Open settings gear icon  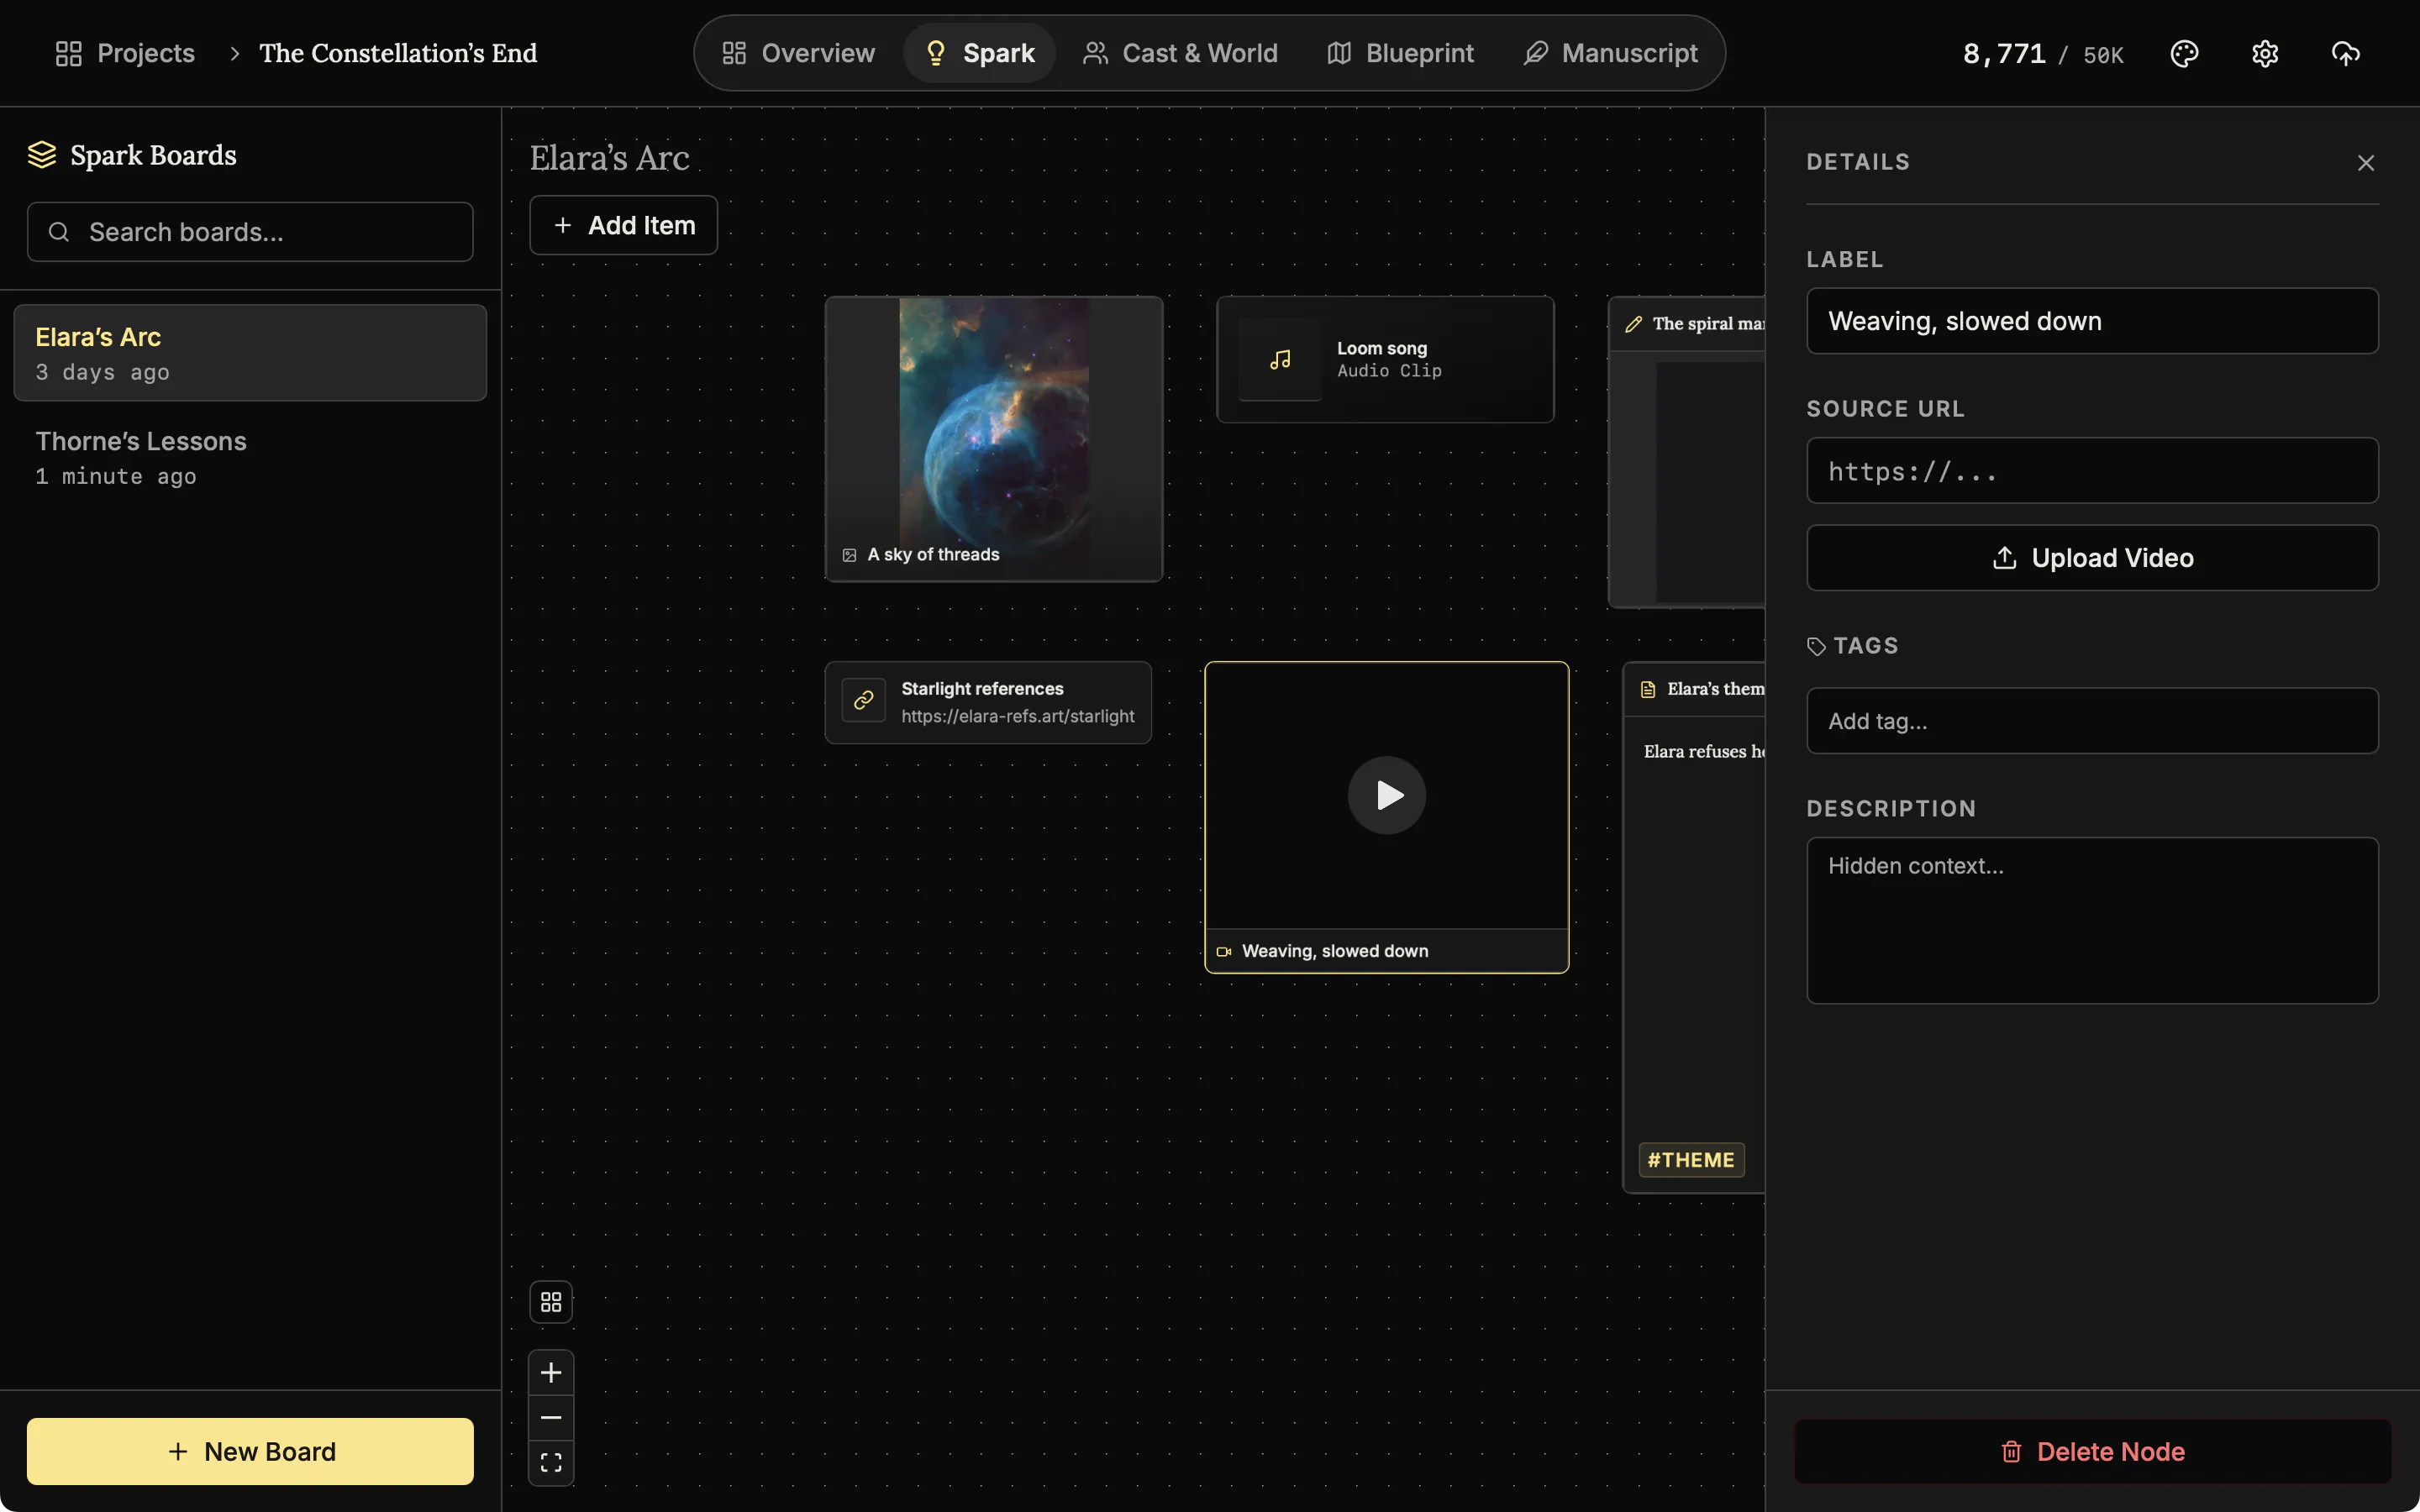coord(2265,53)
